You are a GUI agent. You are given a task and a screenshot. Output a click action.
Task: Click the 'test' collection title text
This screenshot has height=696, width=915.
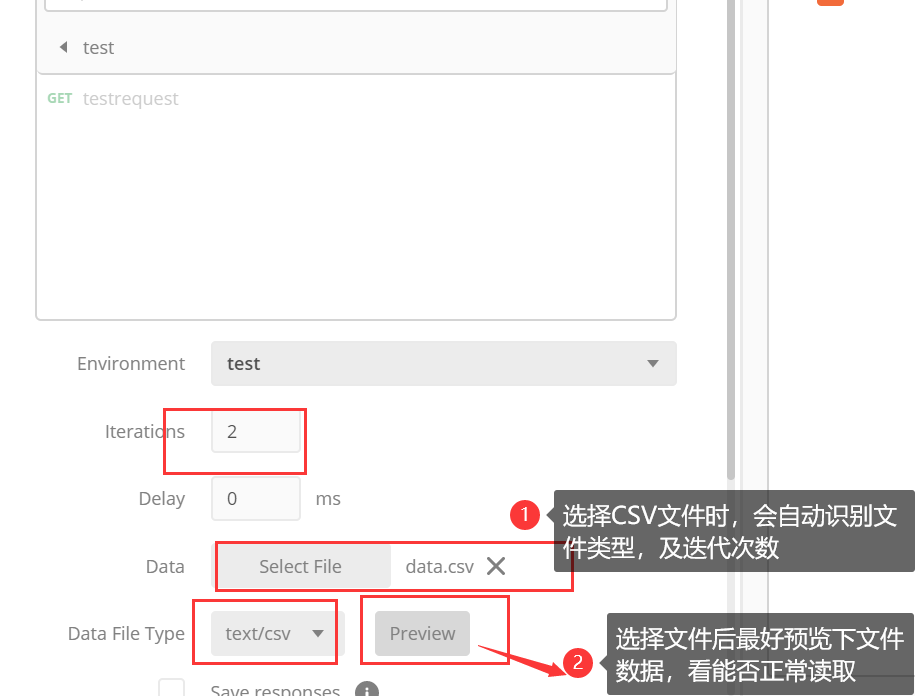coord(98,47)
